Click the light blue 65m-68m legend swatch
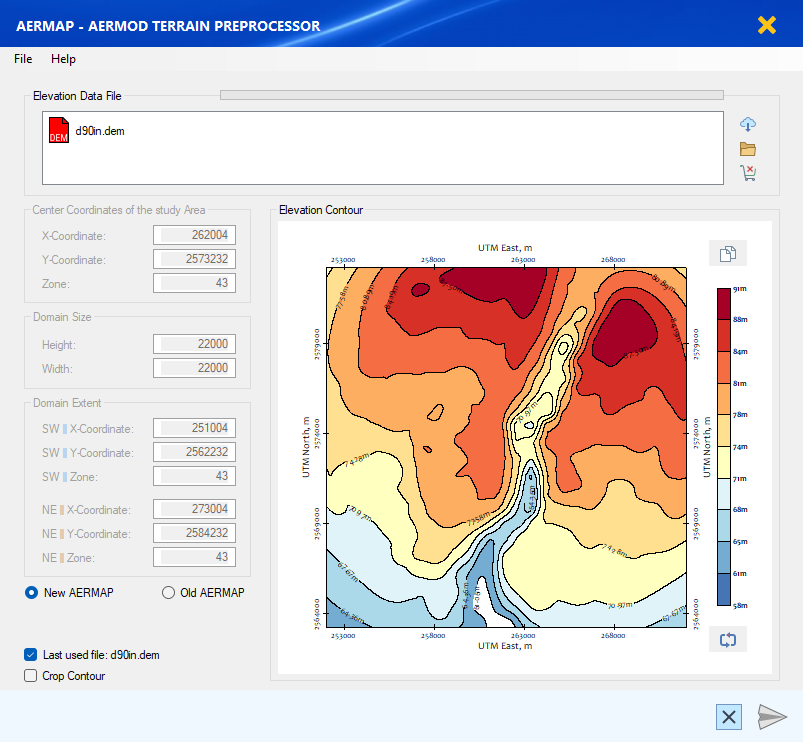The image size is (803, 742). (x=724, y=525)
